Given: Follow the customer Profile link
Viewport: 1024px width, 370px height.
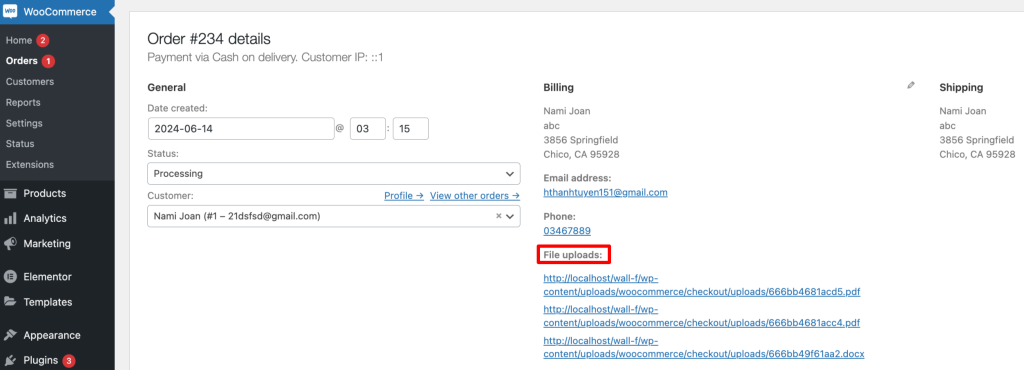Looking at the screenshot, I should pyautogui.click(x=404, y=196).
